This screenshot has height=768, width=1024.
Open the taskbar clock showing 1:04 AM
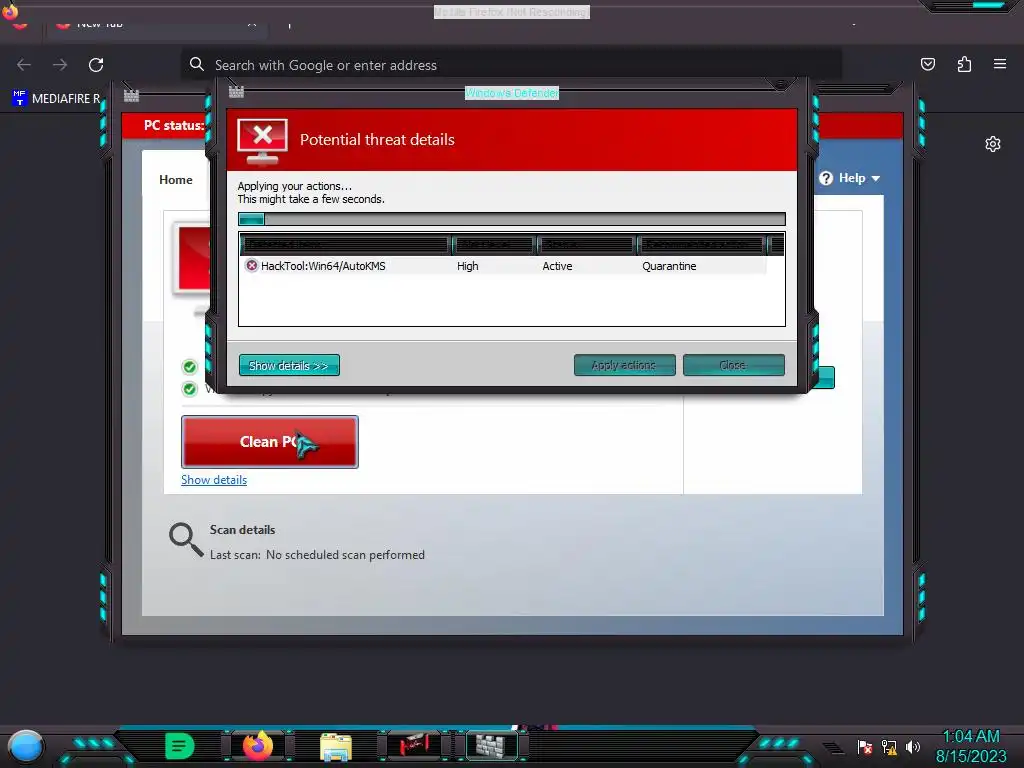[971, 746]
